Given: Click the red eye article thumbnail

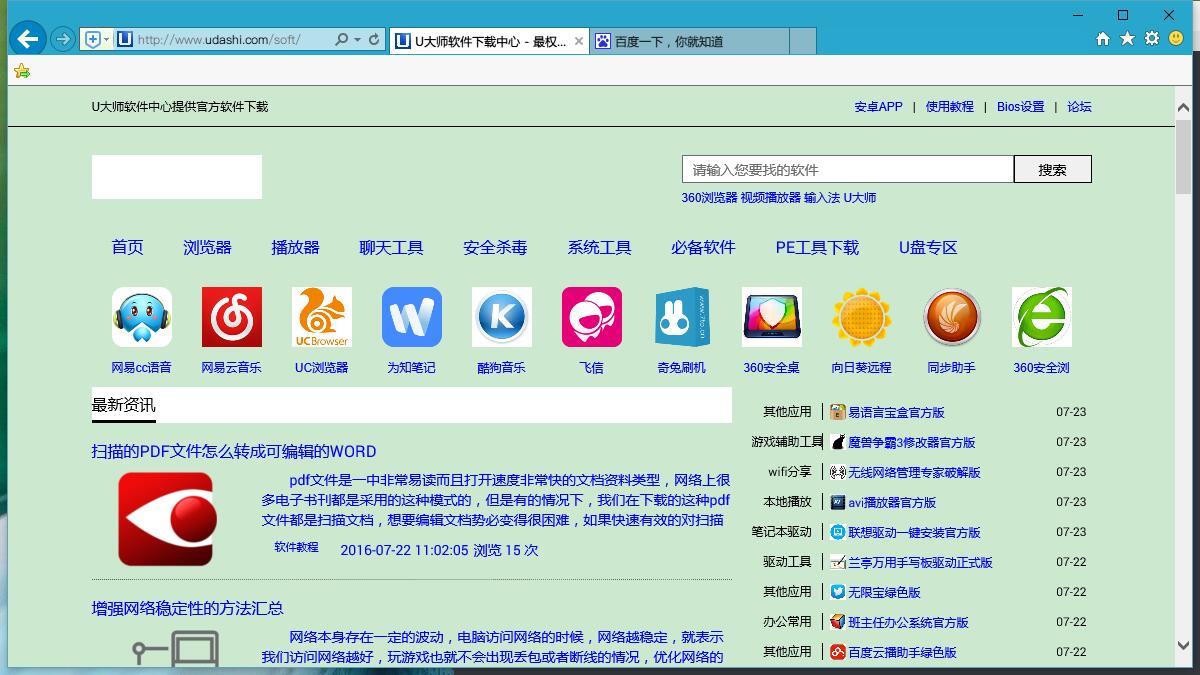Looking at the screenshot, I should click(x=166, y=519).
